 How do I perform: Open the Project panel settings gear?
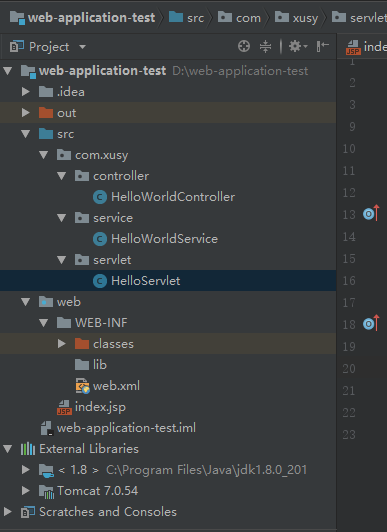297,46
